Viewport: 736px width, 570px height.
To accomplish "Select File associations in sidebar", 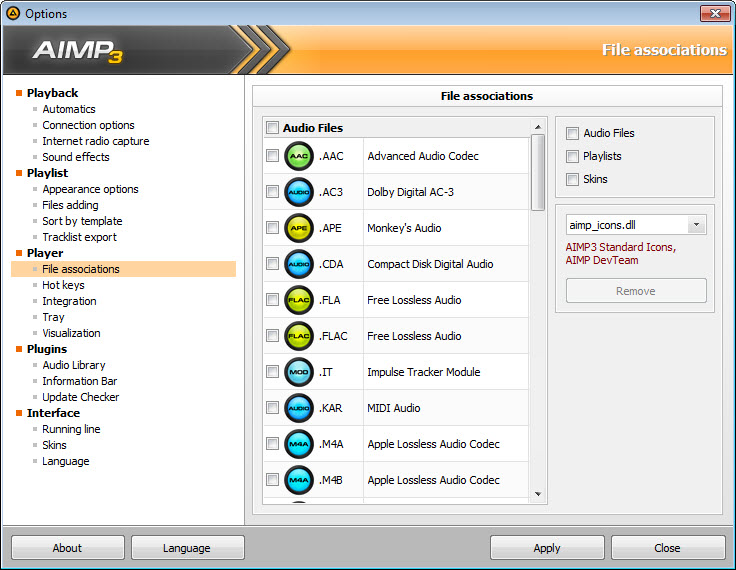I will (x=123, y=269).
